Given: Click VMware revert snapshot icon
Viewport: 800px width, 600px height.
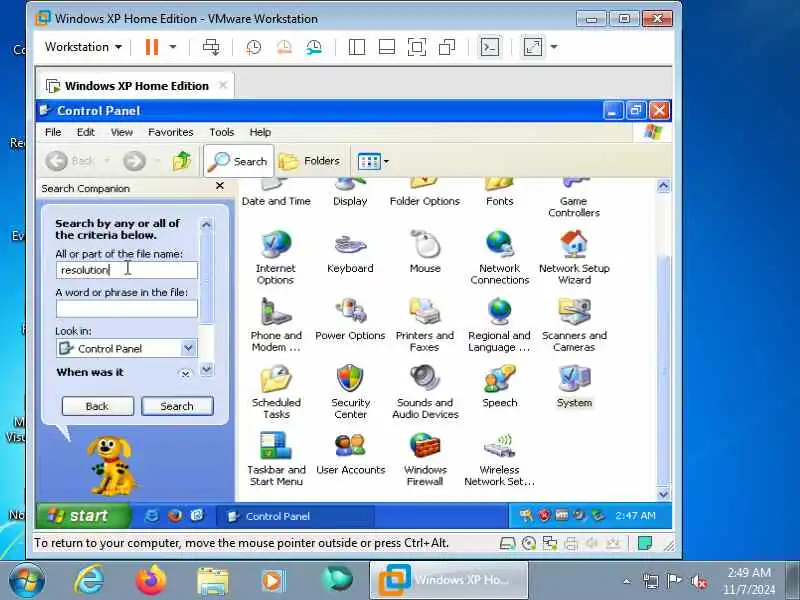Looking at the screenshot, I should [x=284, y=47].
